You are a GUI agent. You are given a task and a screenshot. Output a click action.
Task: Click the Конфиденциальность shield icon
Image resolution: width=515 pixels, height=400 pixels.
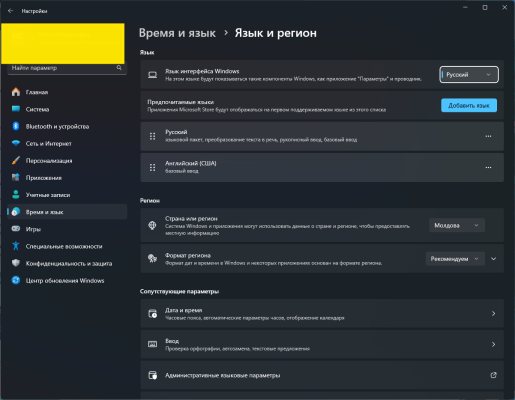click(16, 263)
